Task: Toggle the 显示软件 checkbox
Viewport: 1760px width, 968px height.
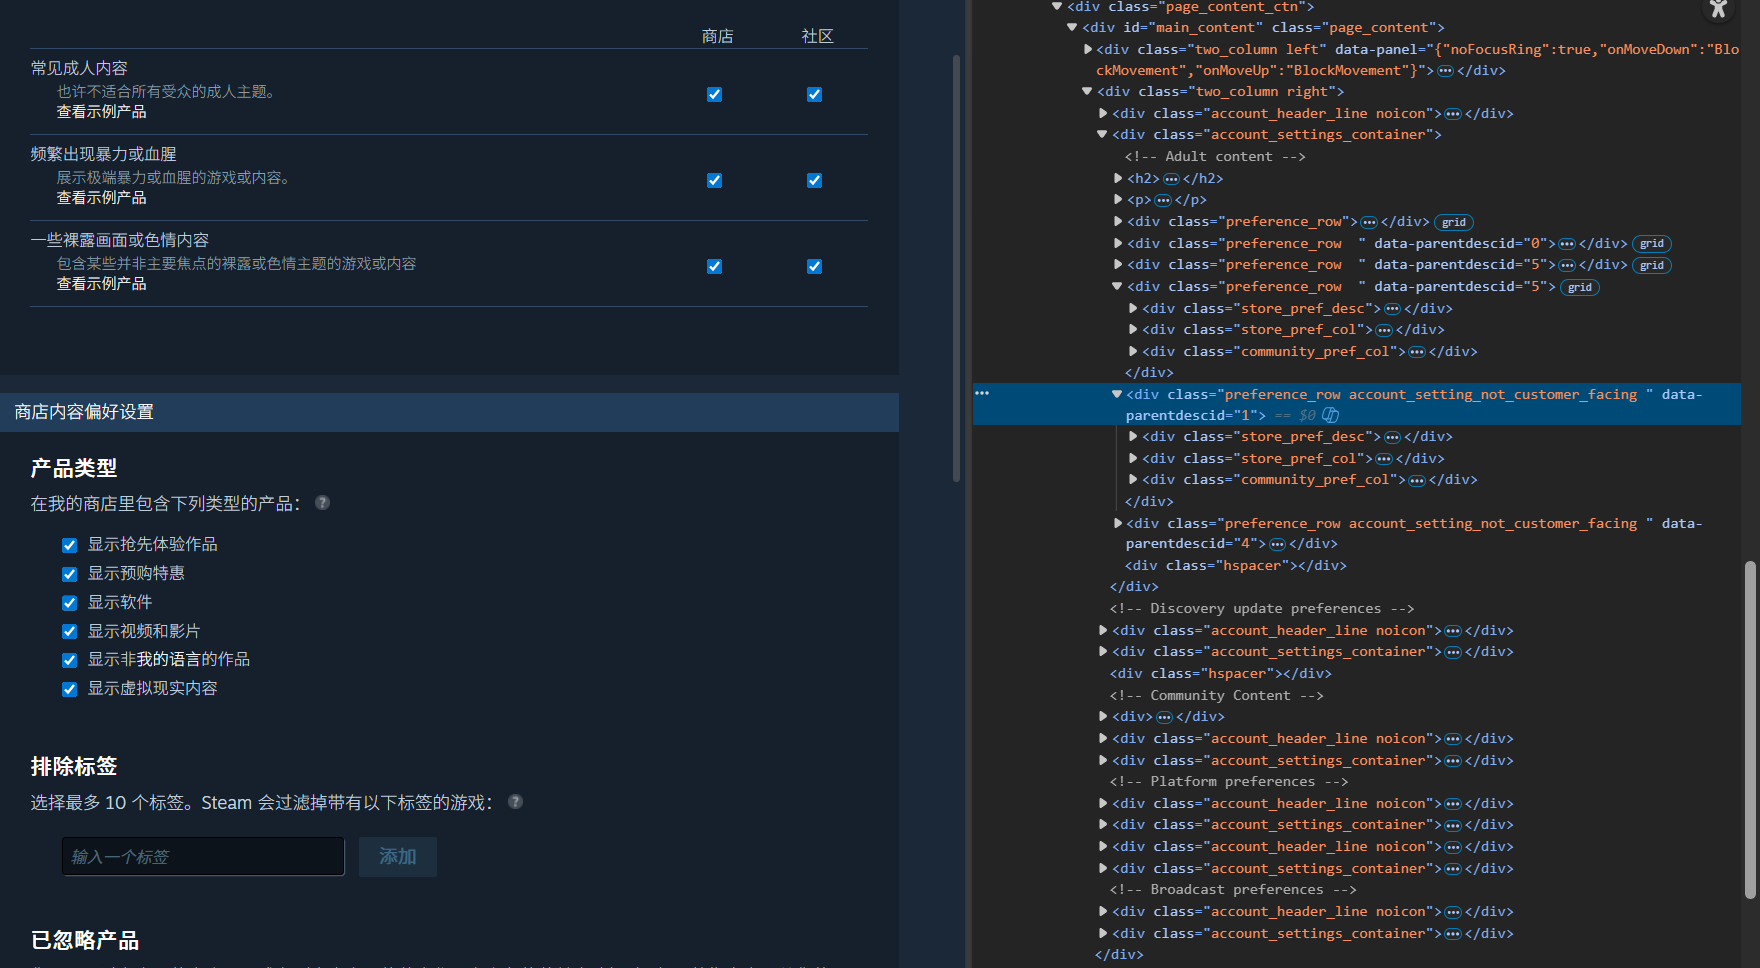Action: [69, 603]
